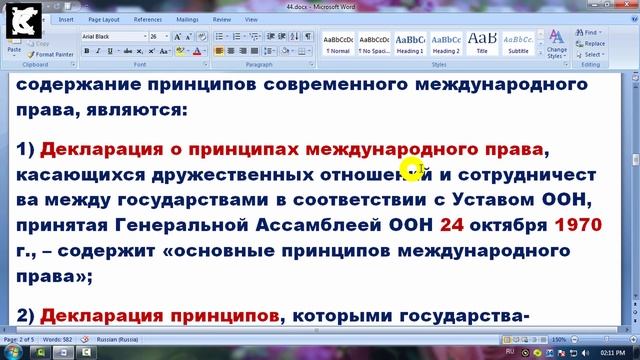Click the Page: 2 of 5 indicator

pyautogui.click(x=18, y=340)
